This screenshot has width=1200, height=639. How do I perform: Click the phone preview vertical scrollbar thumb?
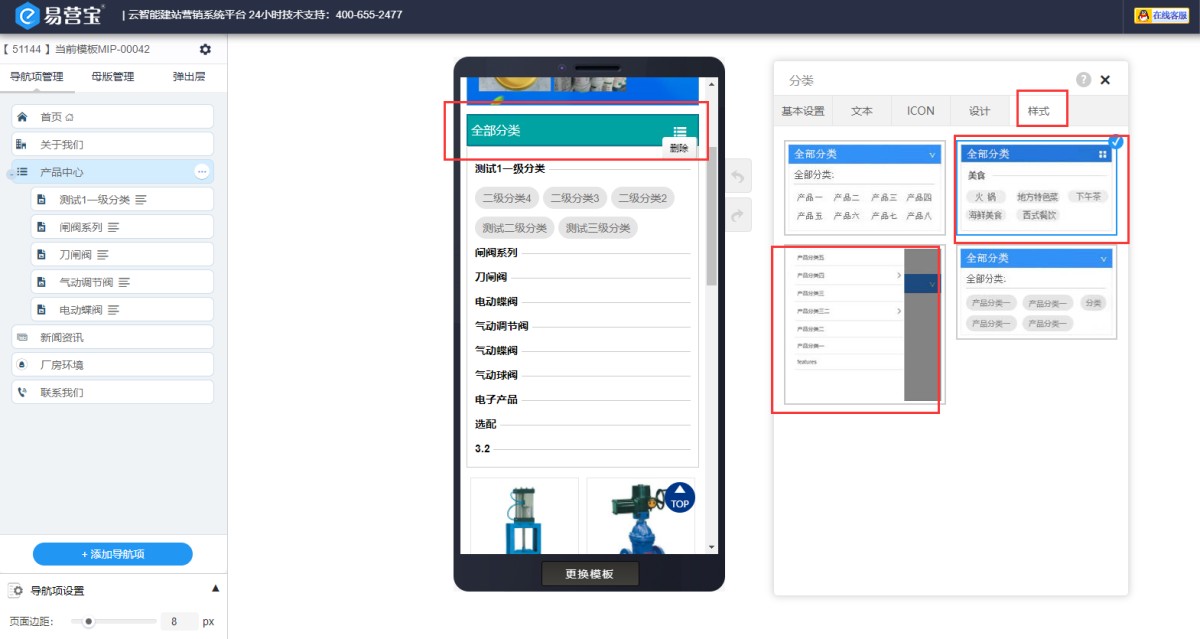coord(712,215)
